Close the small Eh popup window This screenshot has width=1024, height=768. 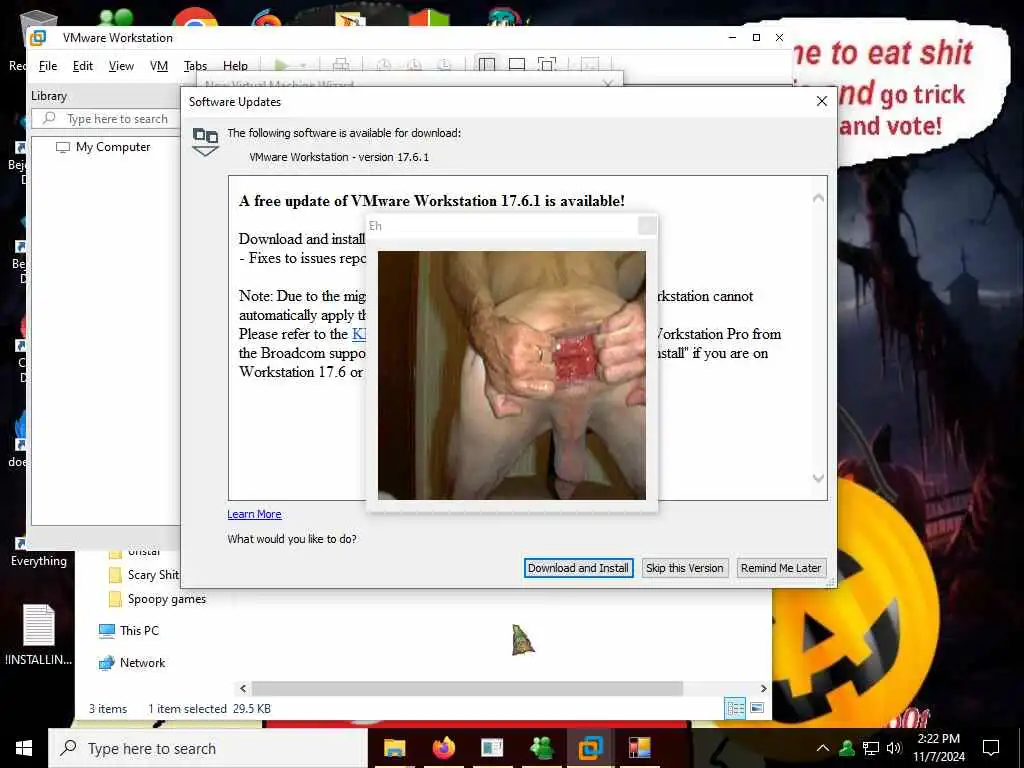click(x=647, y=225)
